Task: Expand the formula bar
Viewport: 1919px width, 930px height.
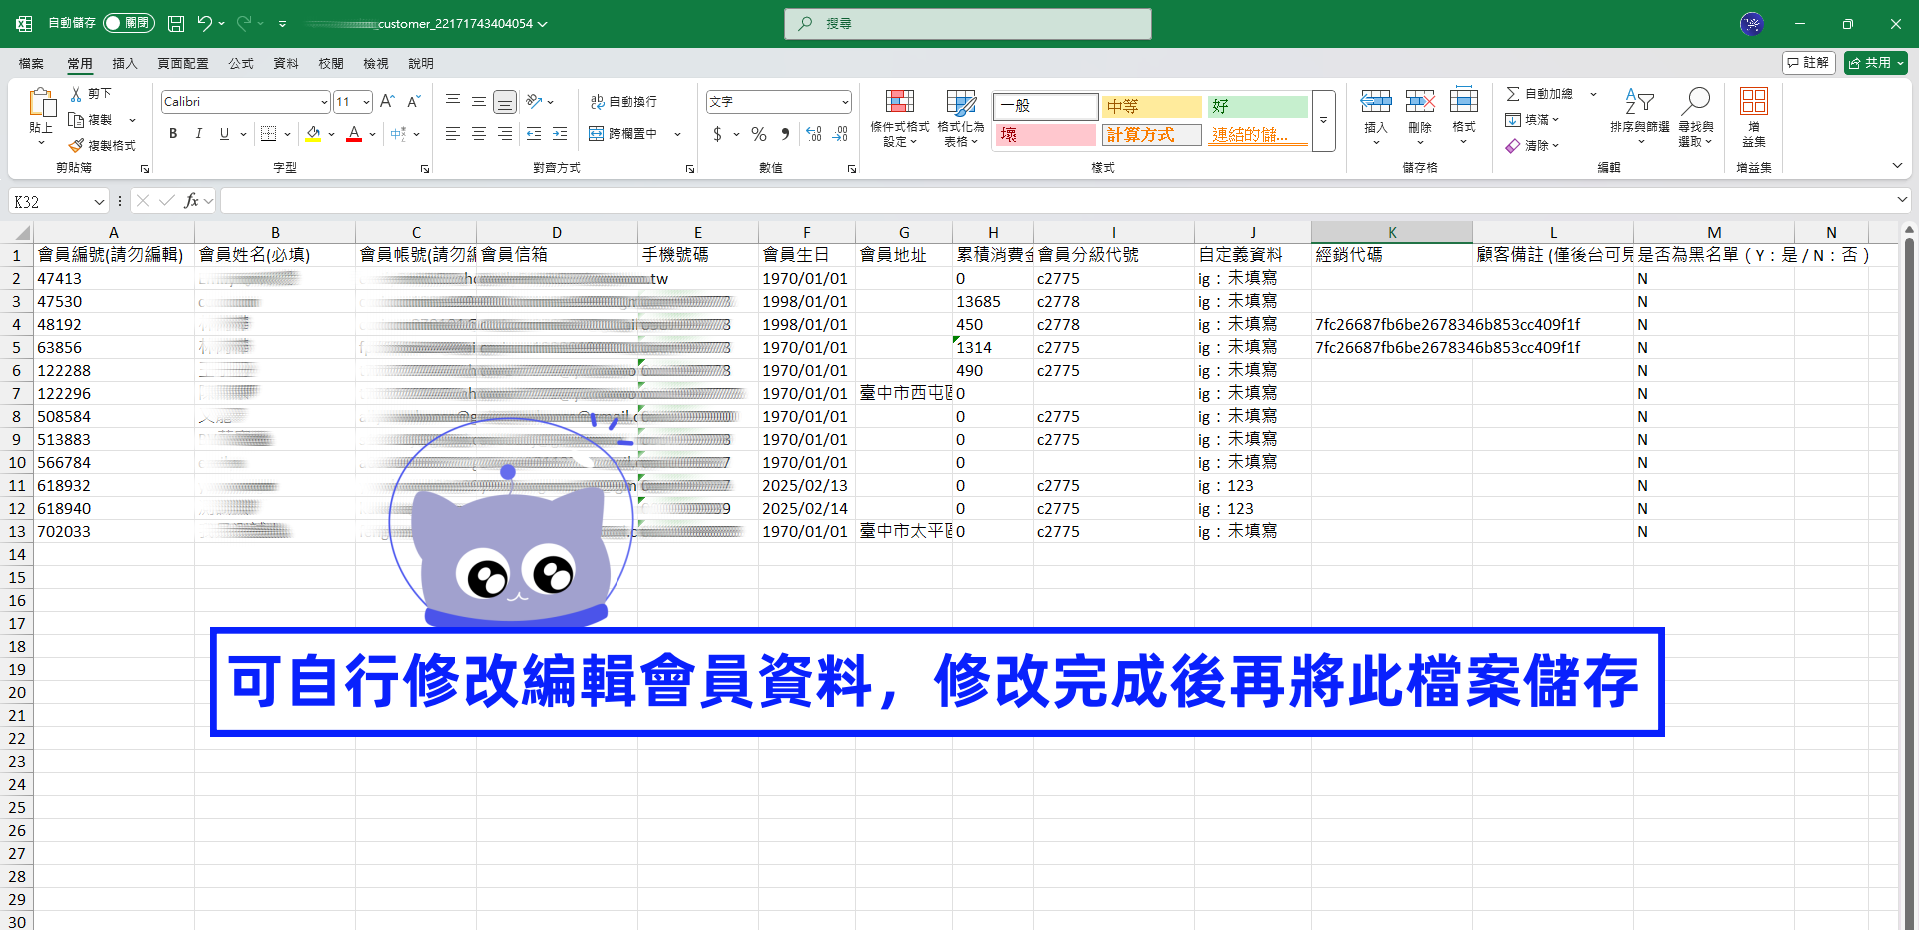Action: coord(1902,201)
